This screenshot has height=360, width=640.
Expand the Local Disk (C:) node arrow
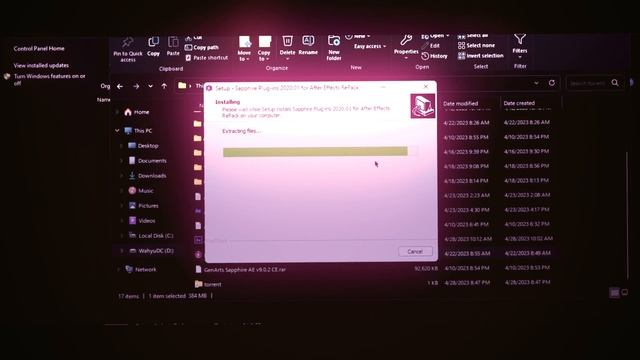122,236
